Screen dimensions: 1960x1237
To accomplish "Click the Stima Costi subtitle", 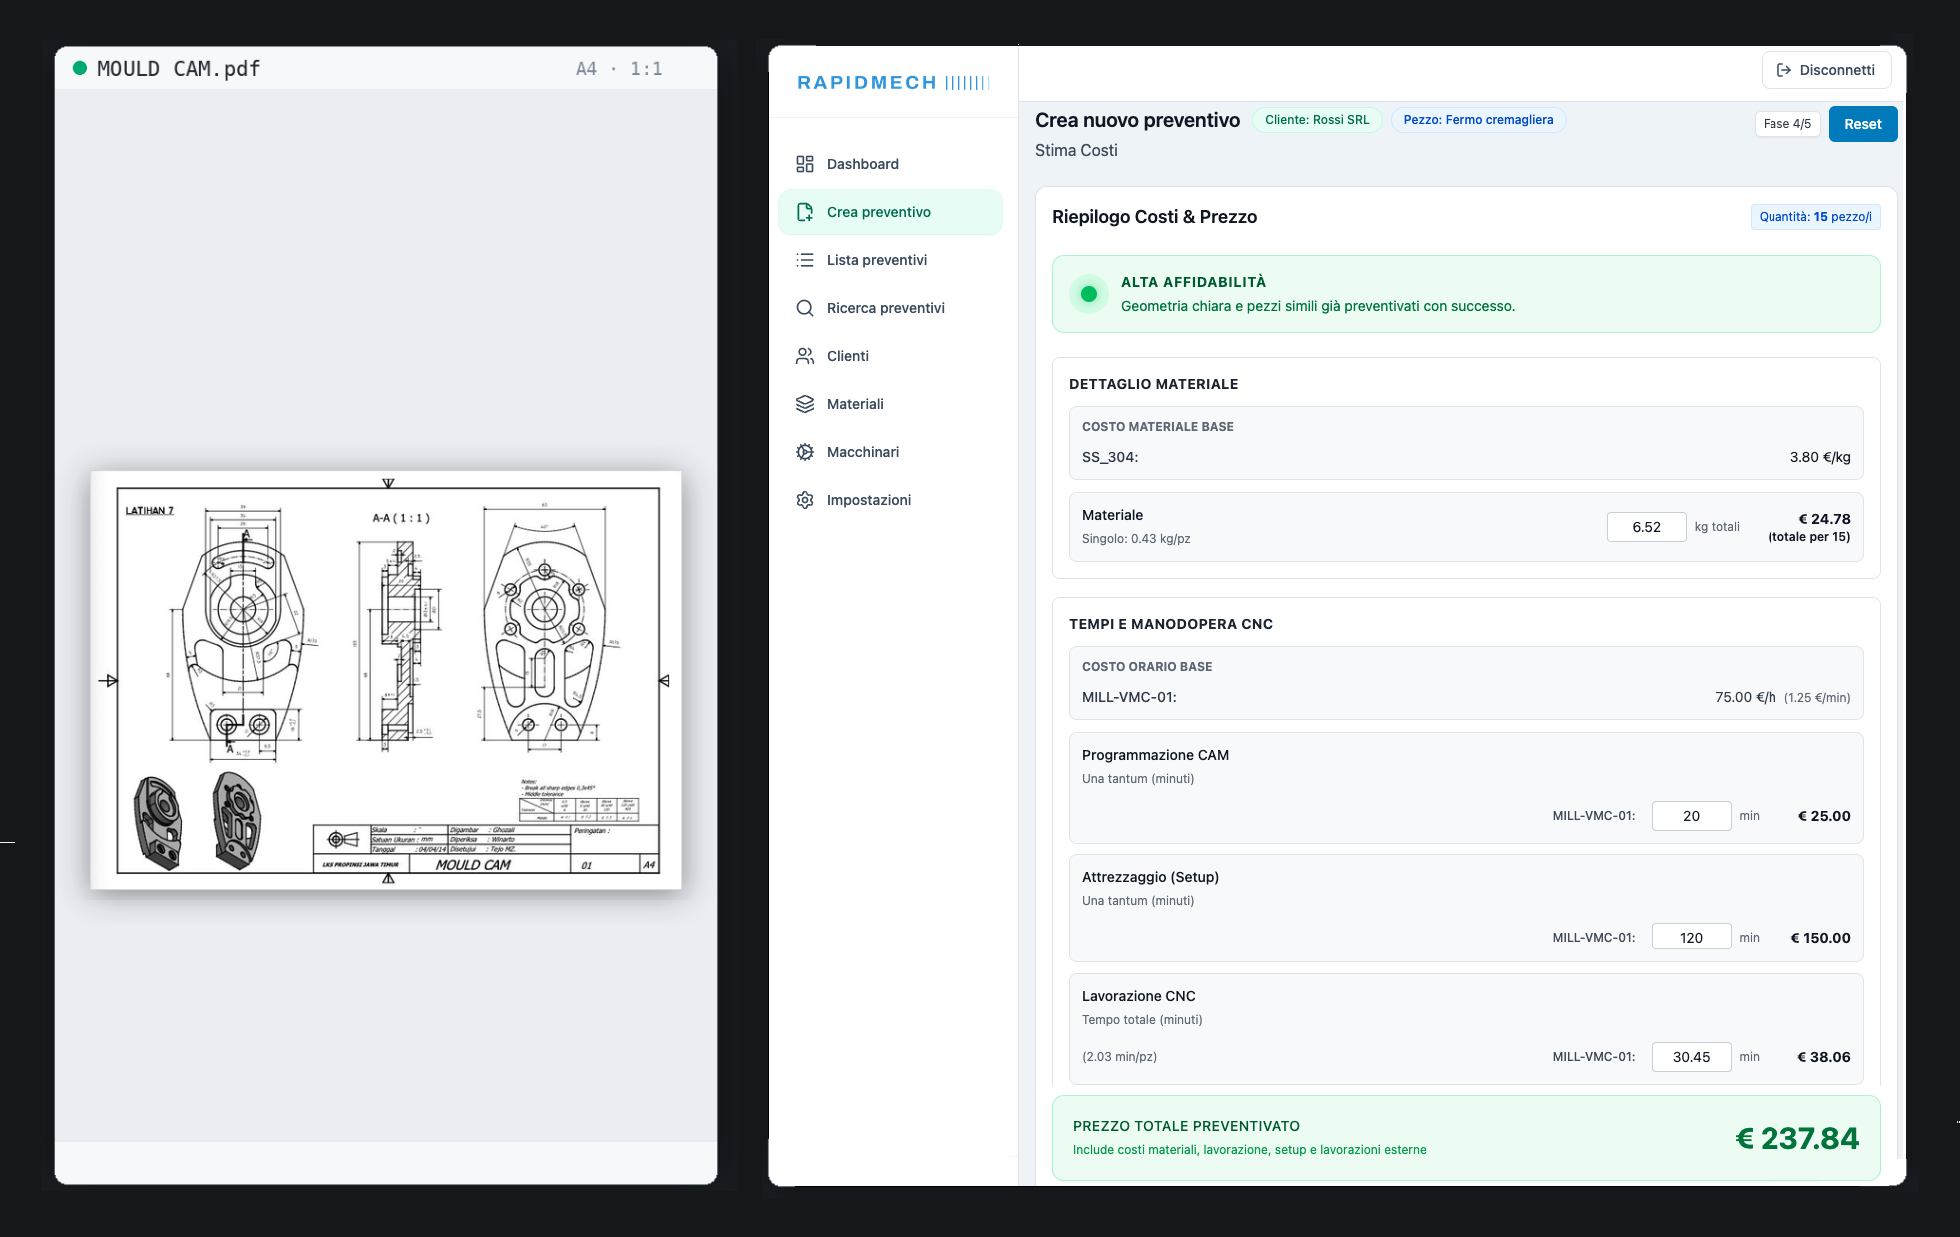I will 1076,150.
